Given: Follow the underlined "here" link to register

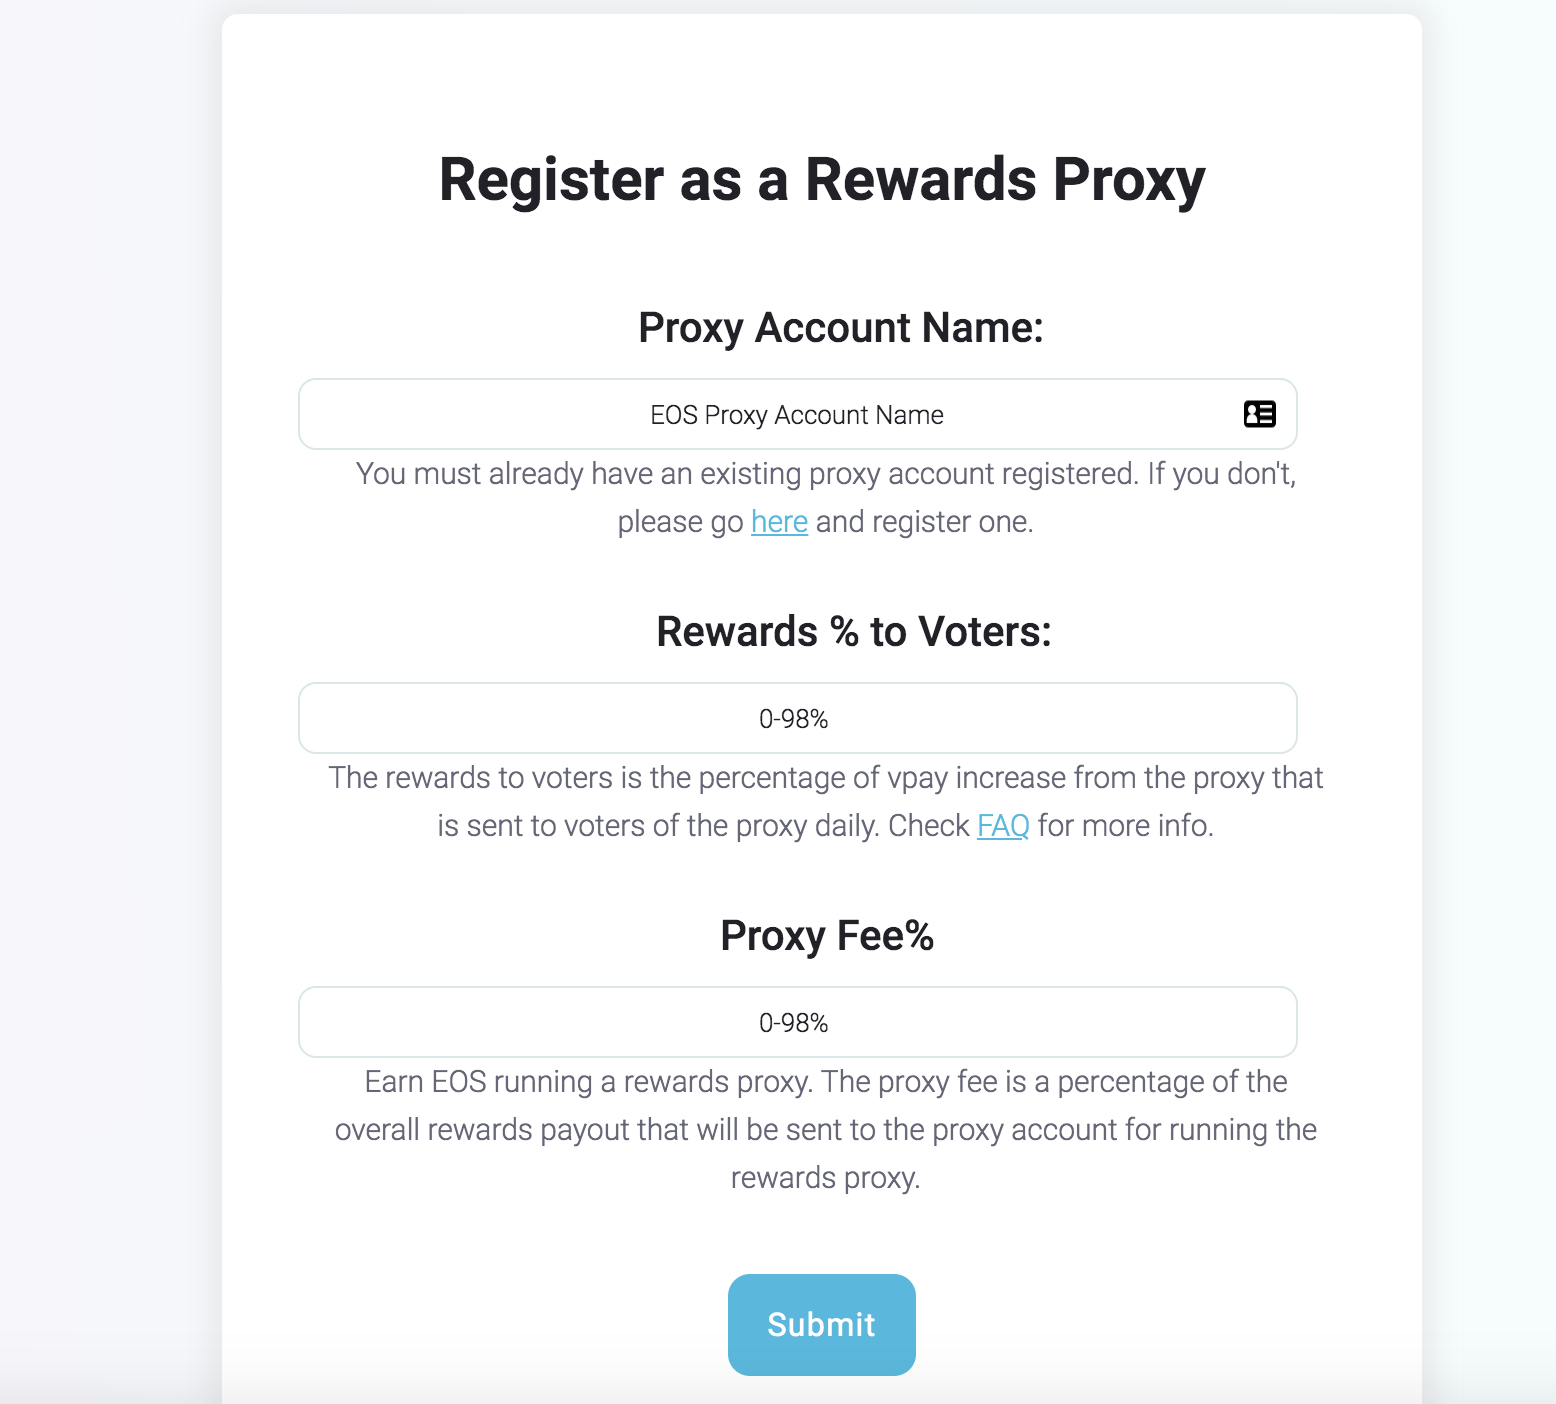Looking at the screenshot, I should [779, 522].
